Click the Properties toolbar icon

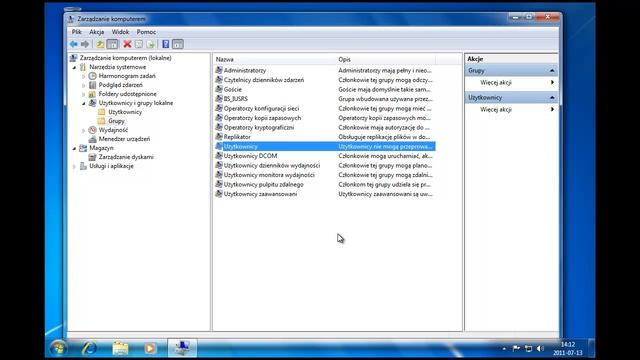click(x=139, y=44)
